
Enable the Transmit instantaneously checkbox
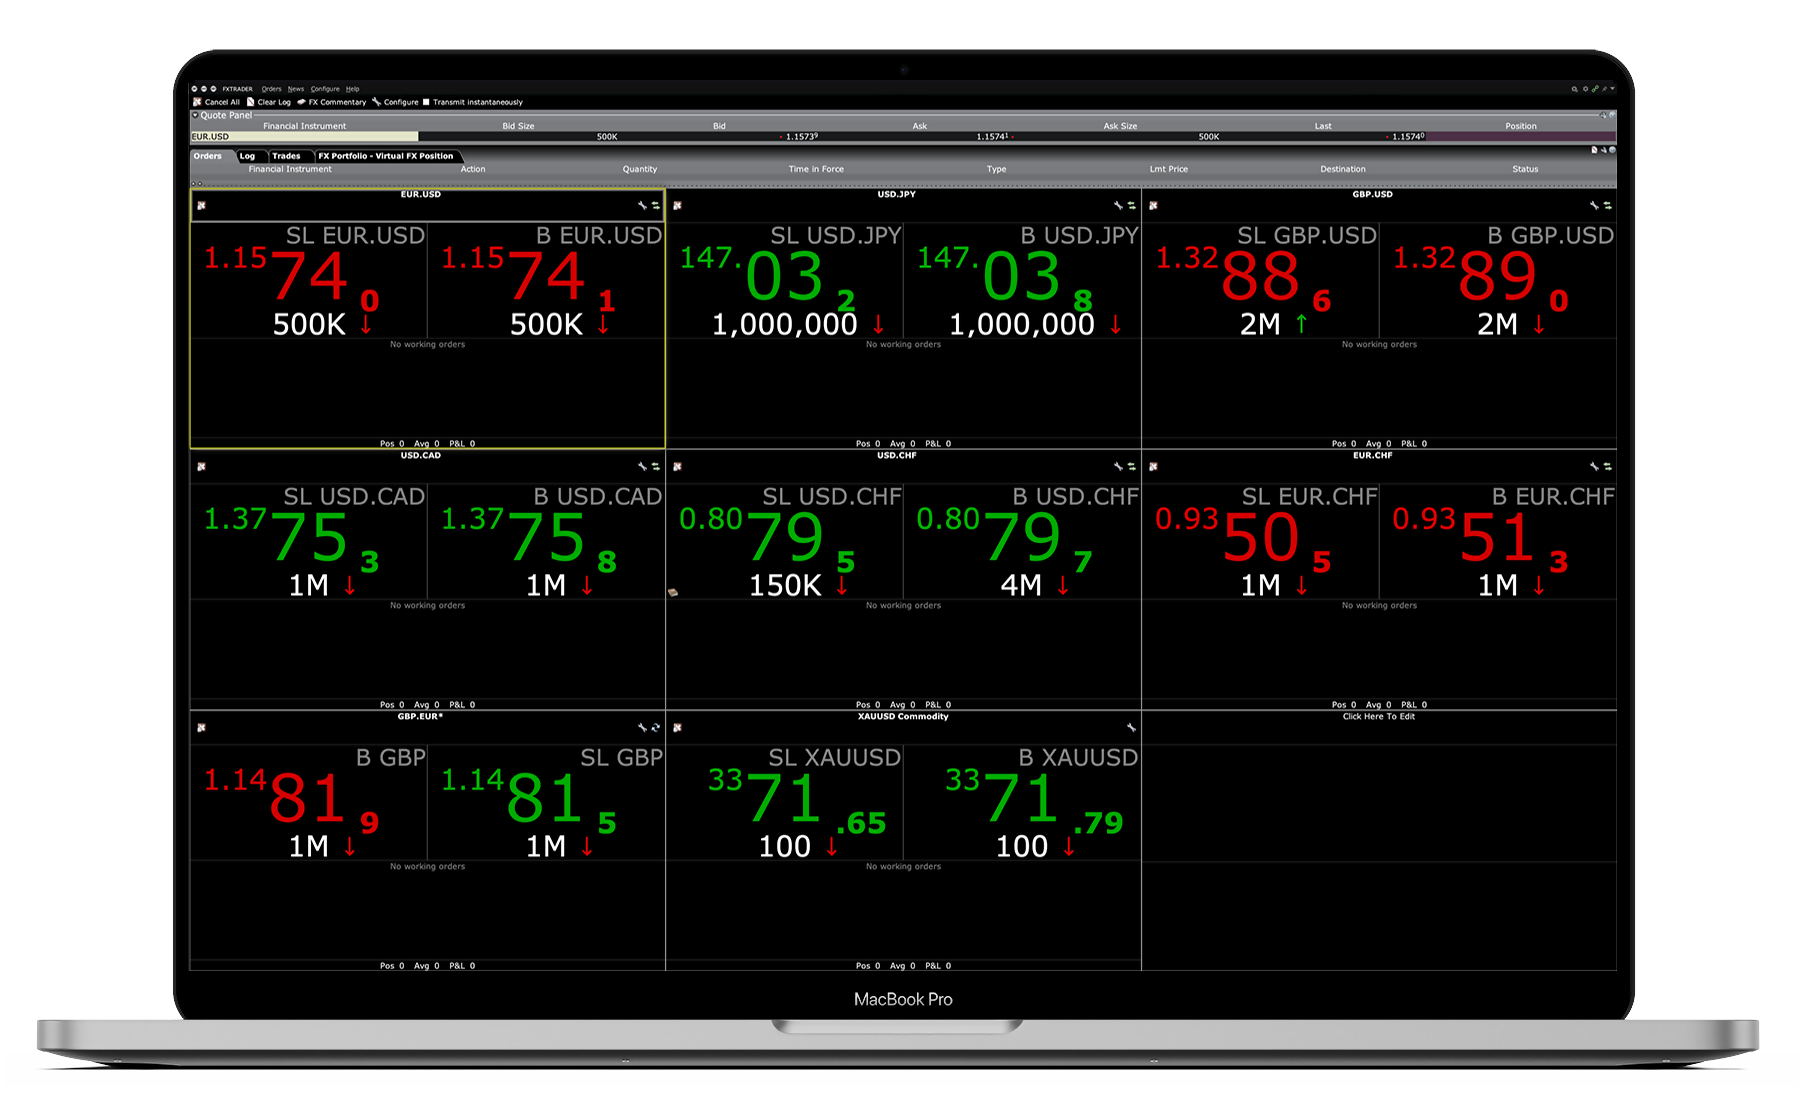click(427, 102)
